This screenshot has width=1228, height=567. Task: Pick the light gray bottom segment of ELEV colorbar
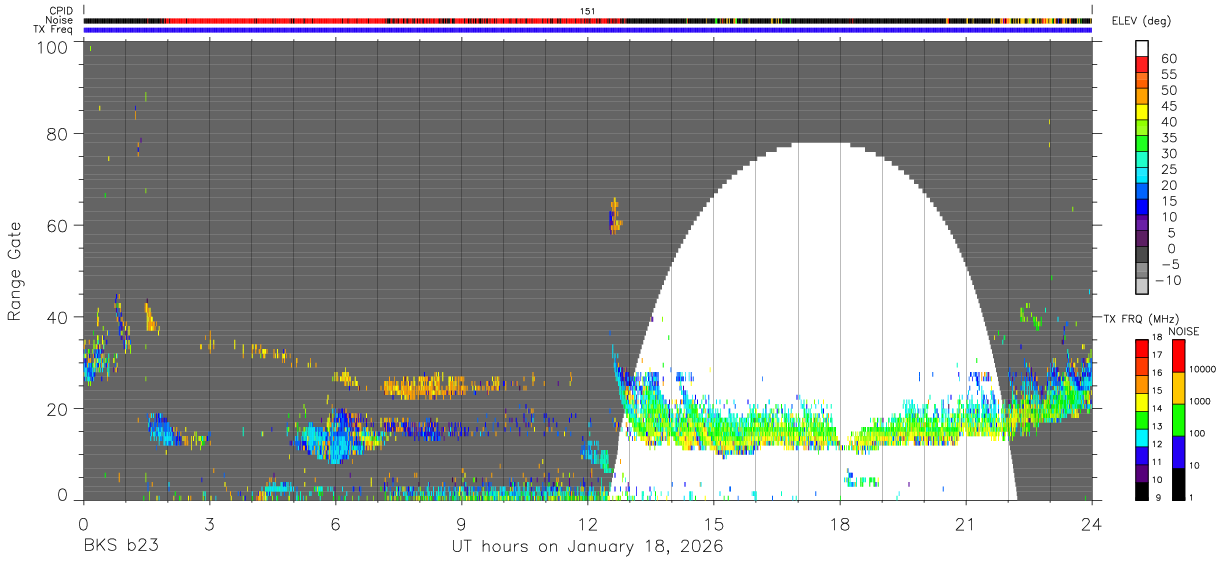(x=1143, y=288)
